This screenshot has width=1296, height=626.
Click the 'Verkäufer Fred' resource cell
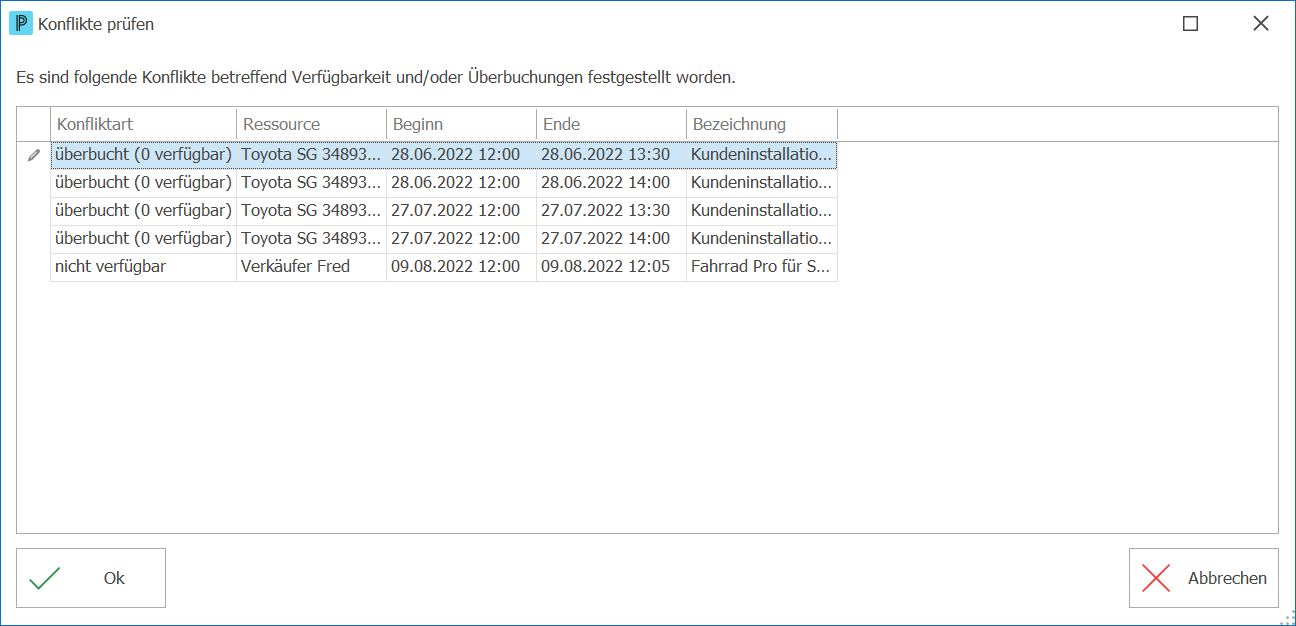pos(312,267)
